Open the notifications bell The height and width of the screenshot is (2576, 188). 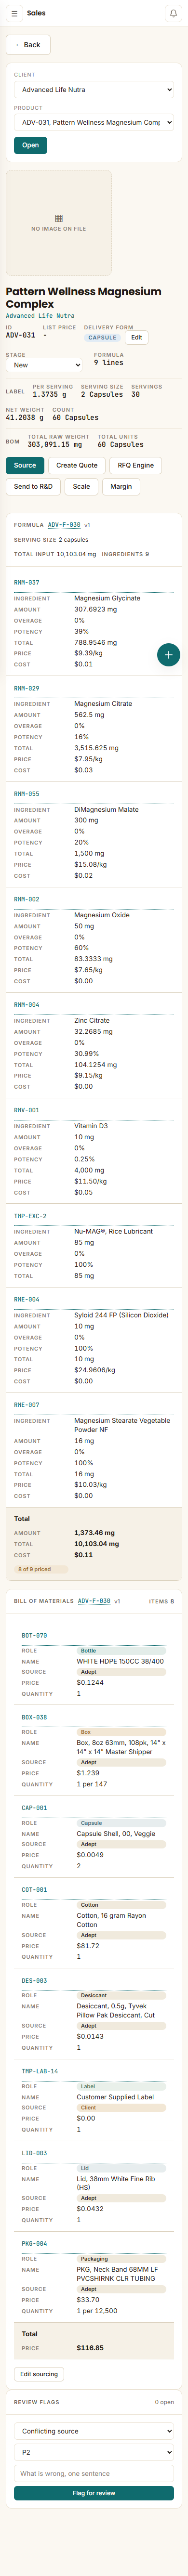tap(173, 13)
